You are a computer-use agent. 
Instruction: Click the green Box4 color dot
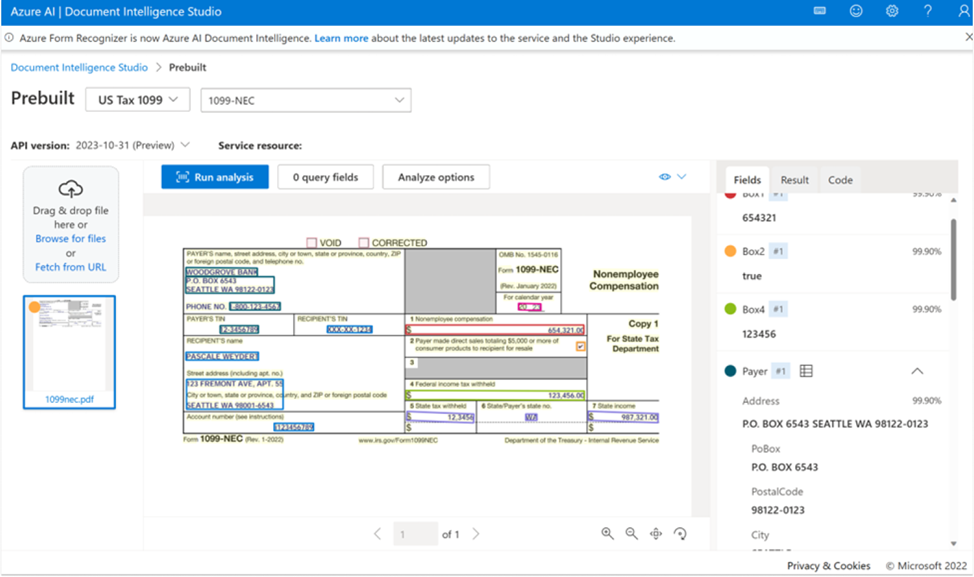[730, 309]
